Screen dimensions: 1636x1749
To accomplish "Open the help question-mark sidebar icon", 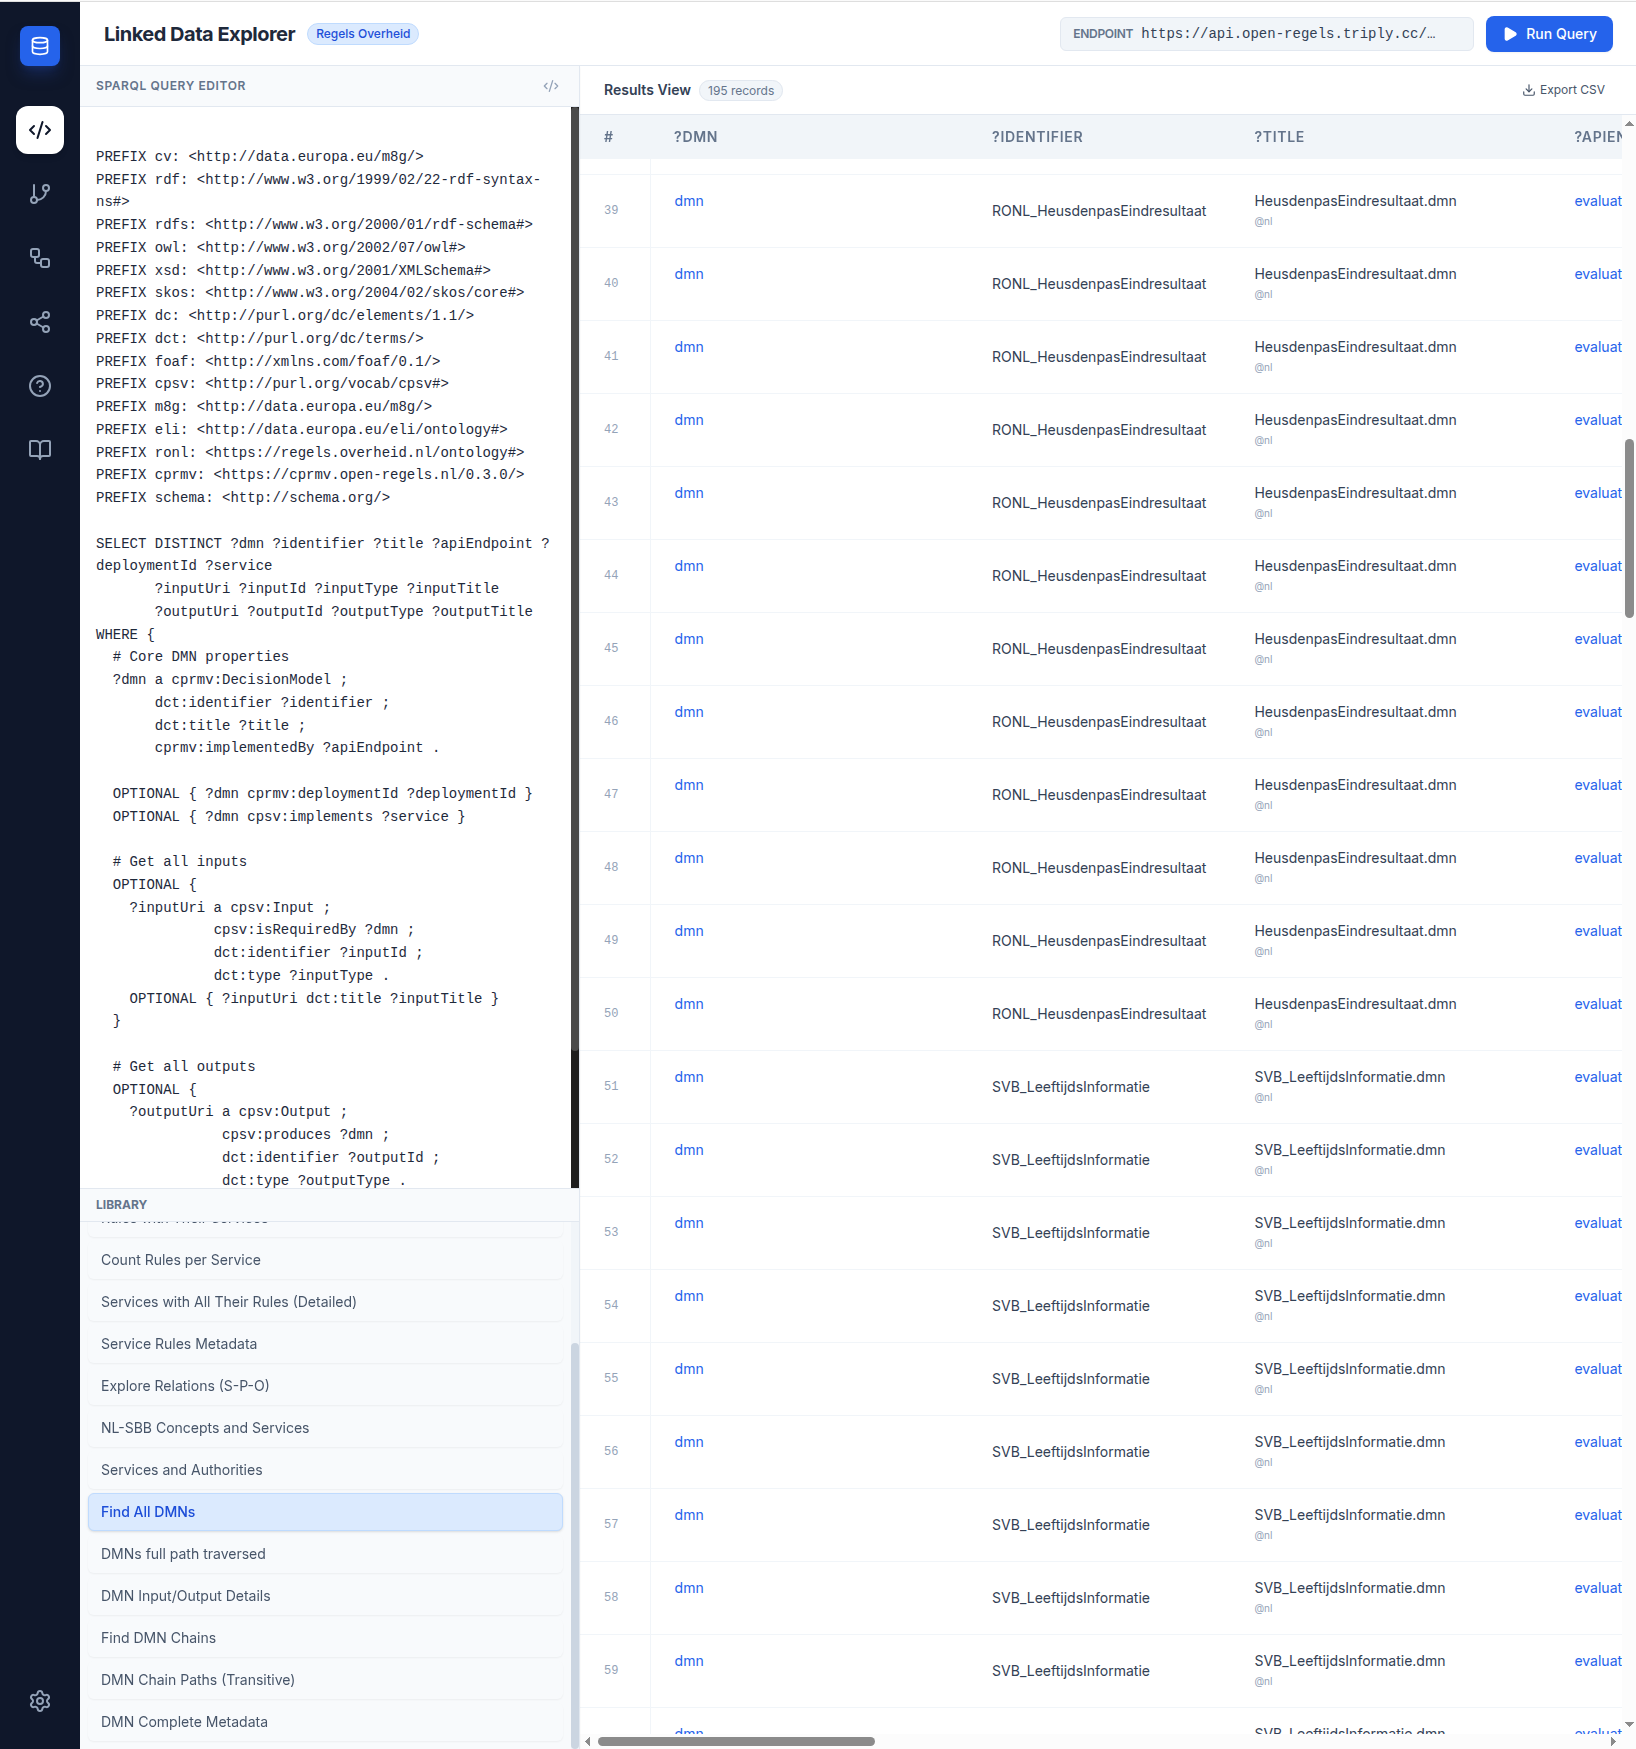I will coord(40,386).
